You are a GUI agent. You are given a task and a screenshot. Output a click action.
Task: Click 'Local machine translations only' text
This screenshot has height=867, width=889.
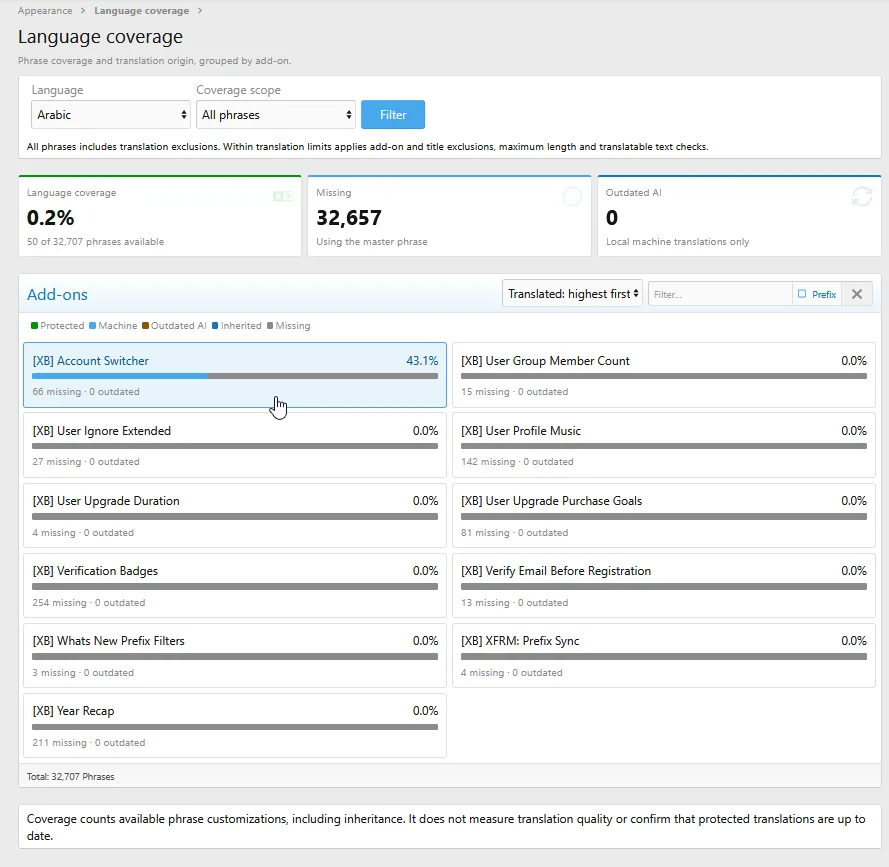(677, 242)
